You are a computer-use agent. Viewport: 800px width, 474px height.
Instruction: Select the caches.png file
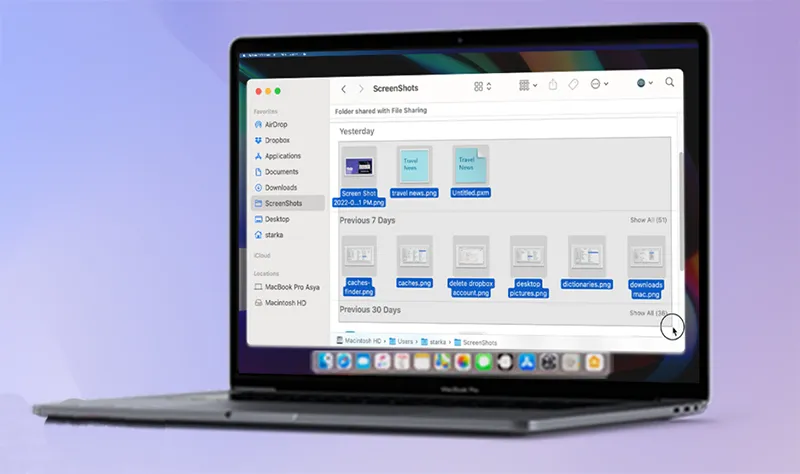coord(414,261)
